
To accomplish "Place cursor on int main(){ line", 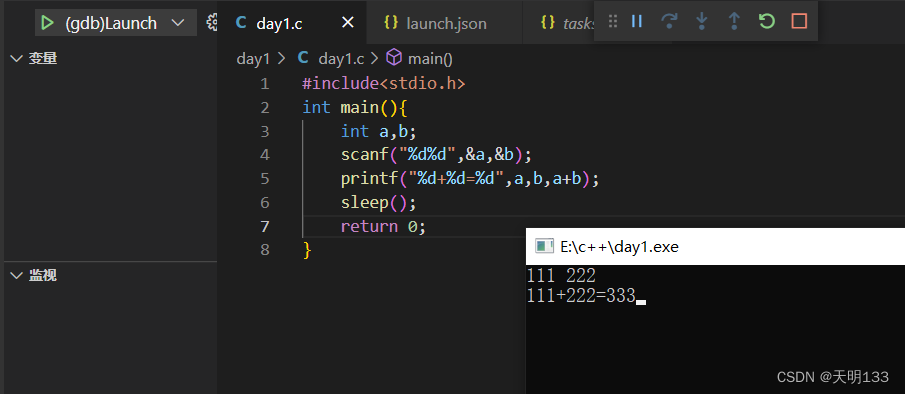I will (355, 108).
